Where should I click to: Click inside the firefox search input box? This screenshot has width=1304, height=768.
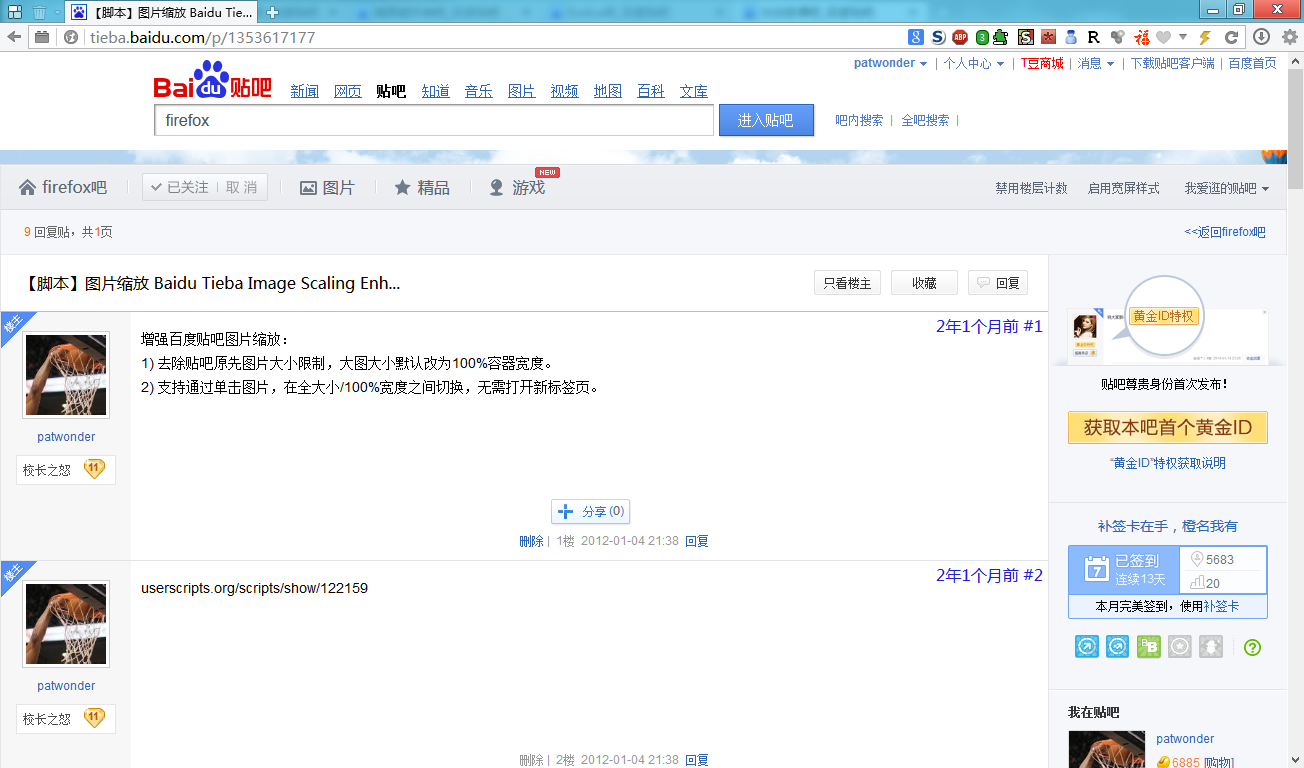(433, 120)
